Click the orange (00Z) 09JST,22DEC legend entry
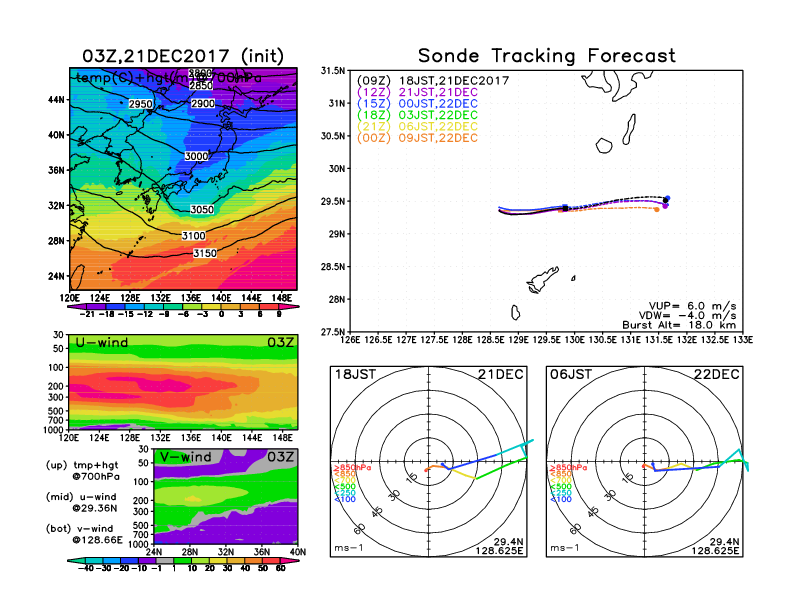 click(418, 138)
